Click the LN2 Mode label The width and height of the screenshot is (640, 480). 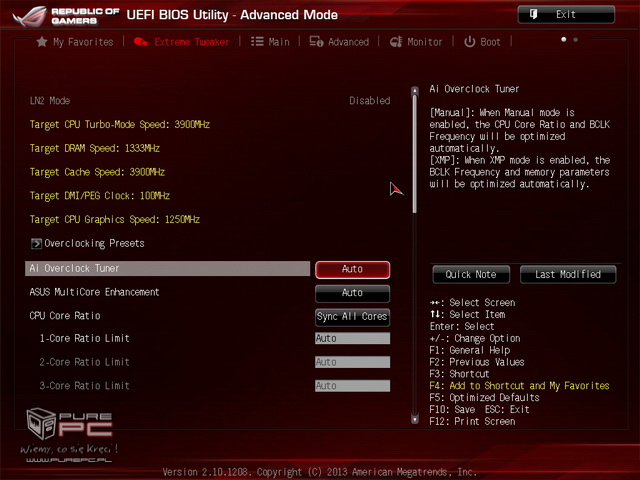pos(50,101)
